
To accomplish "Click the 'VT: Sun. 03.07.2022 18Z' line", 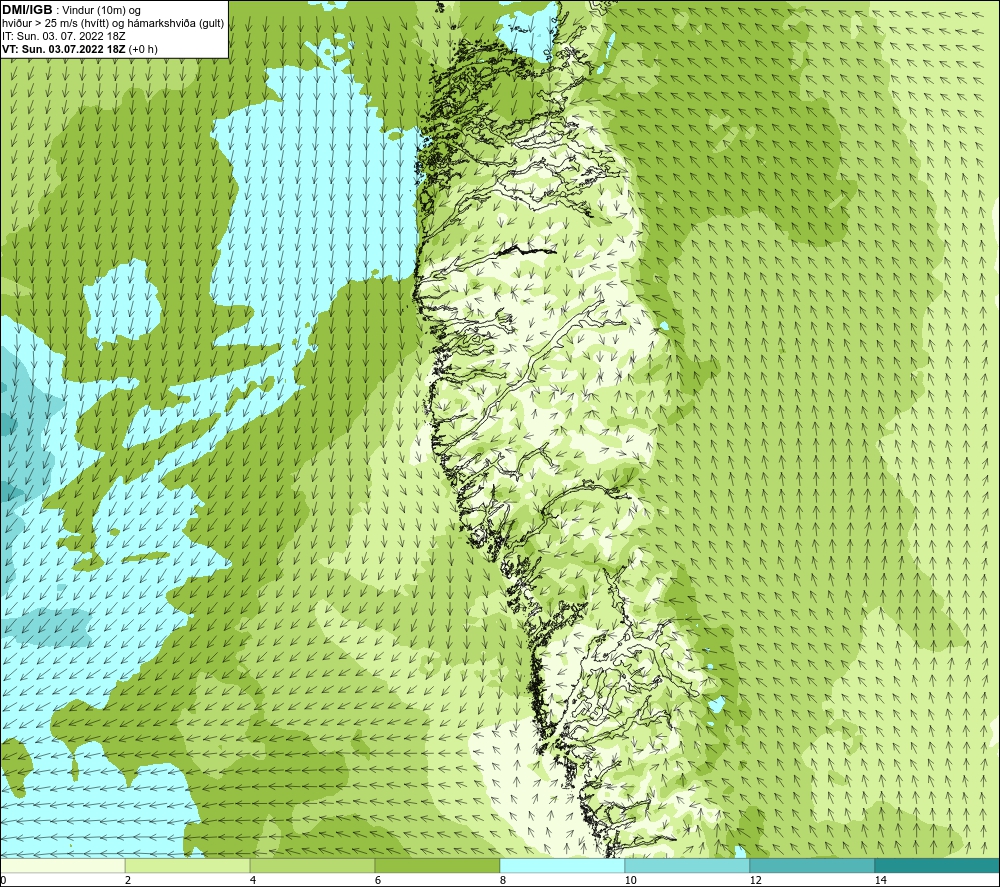I will click(x=80, y=49).
